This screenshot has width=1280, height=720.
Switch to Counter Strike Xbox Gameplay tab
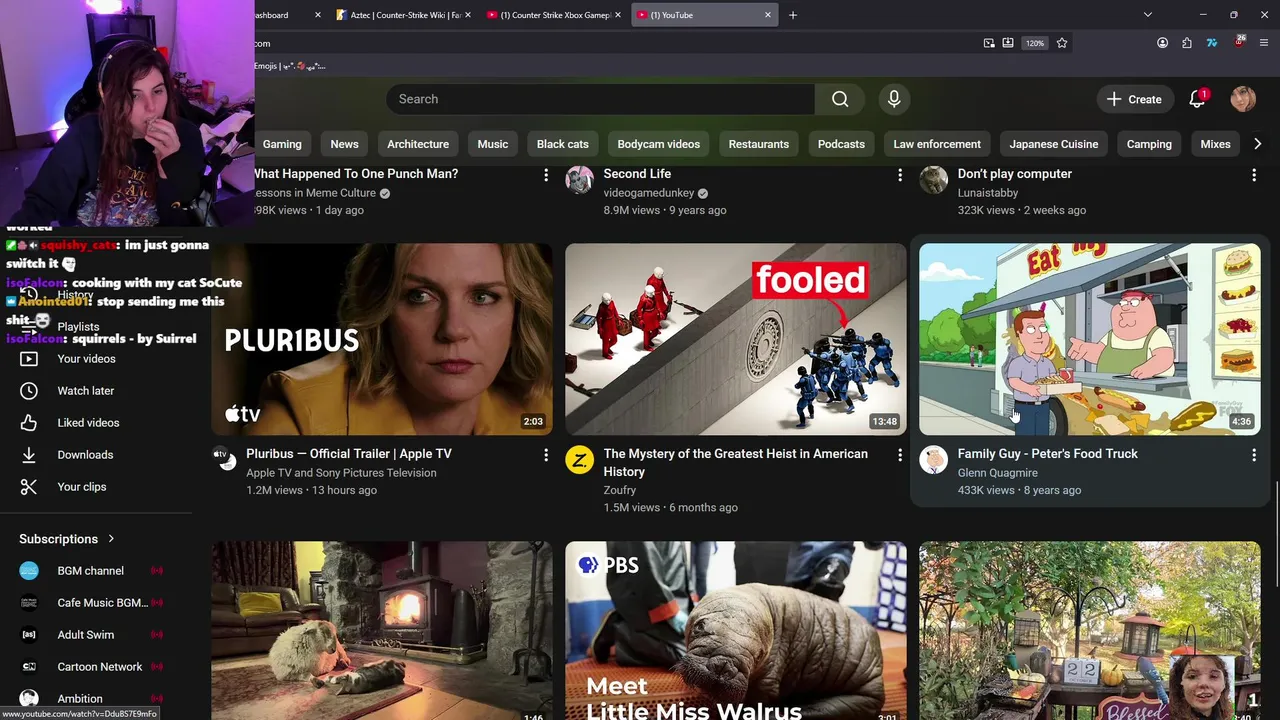pyautogui.click(x=555, y=15)
